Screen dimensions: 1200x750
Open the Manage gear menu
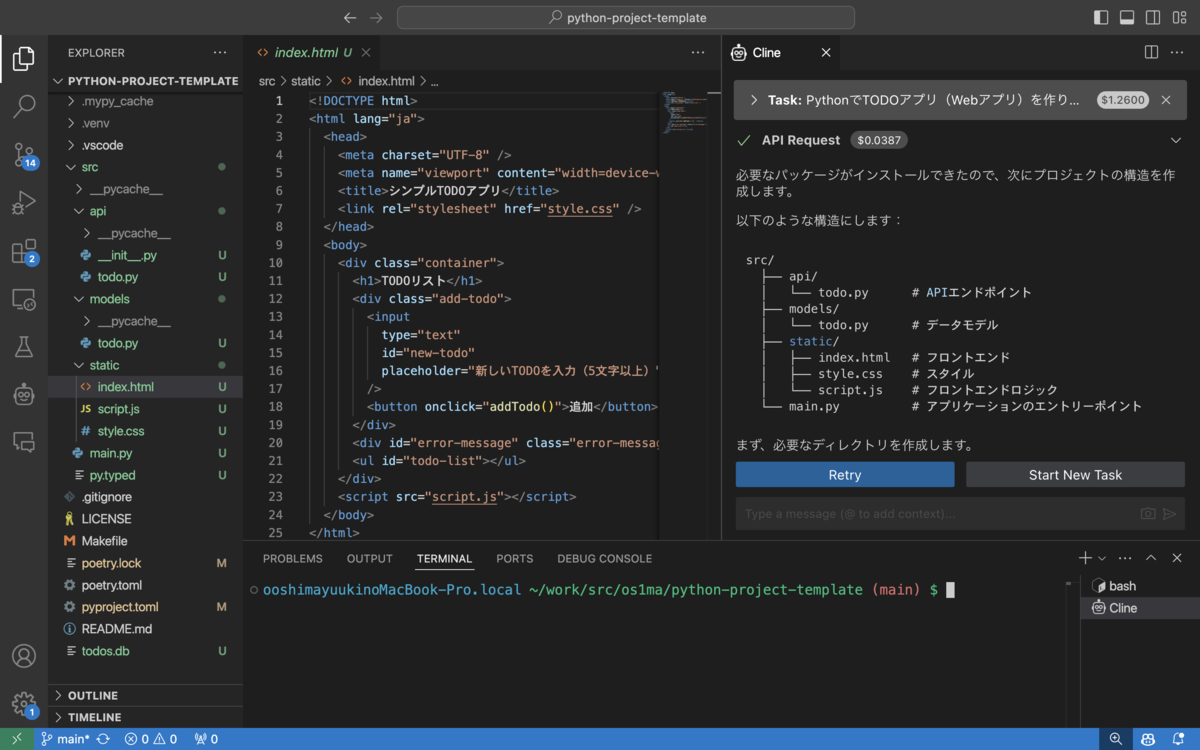coord(24,704)
